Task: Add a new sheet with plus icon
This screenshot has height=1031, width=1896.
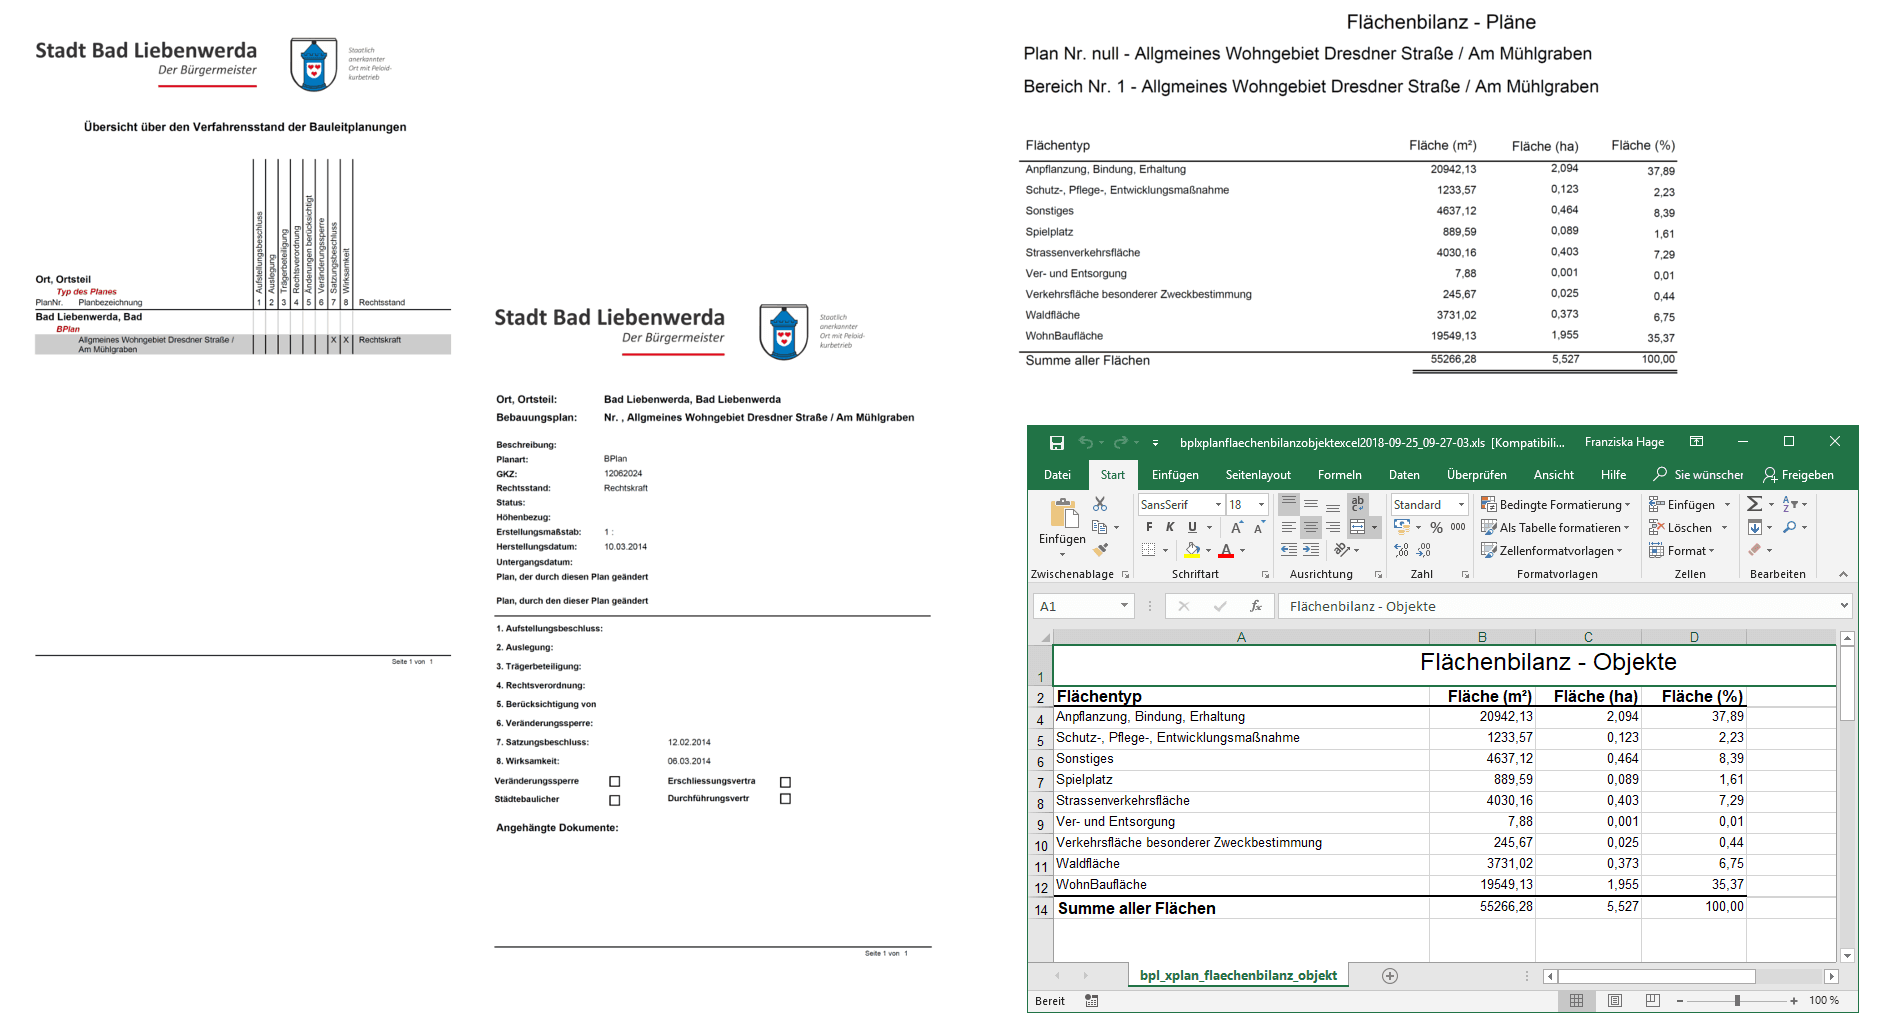Action: (1389, 976)
